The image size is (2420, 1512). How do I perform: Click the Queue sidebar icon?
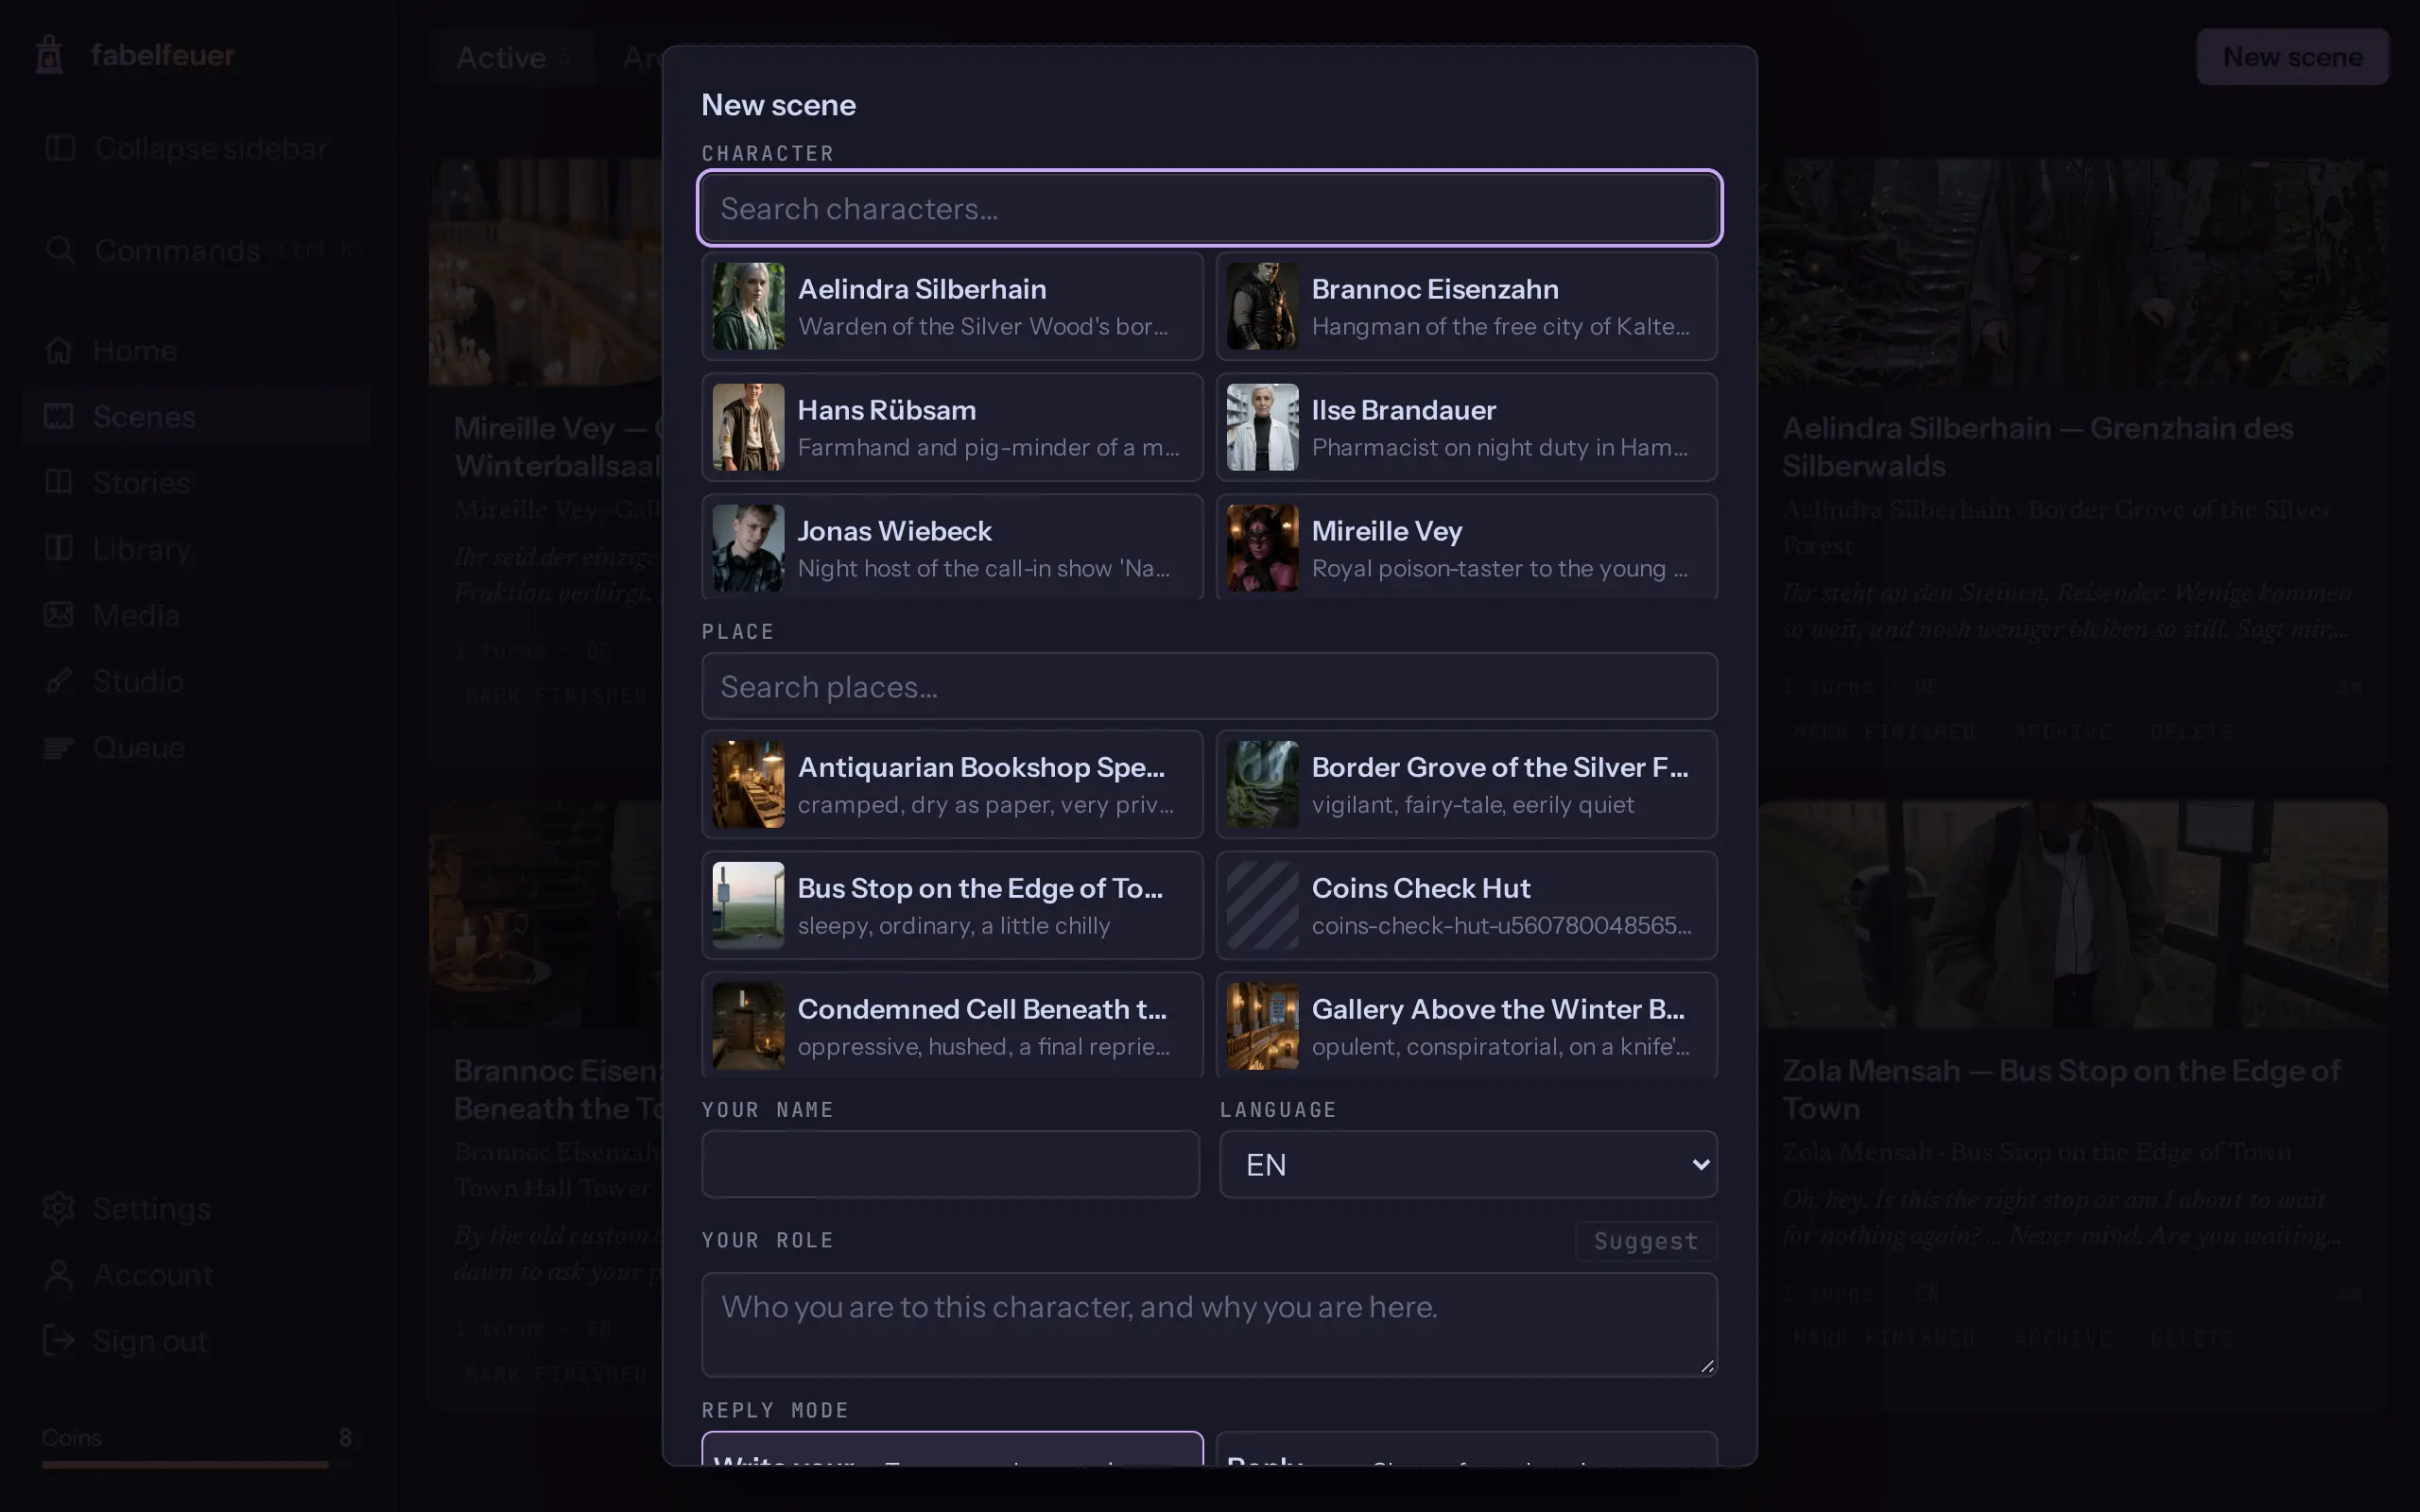coord(59,747)
